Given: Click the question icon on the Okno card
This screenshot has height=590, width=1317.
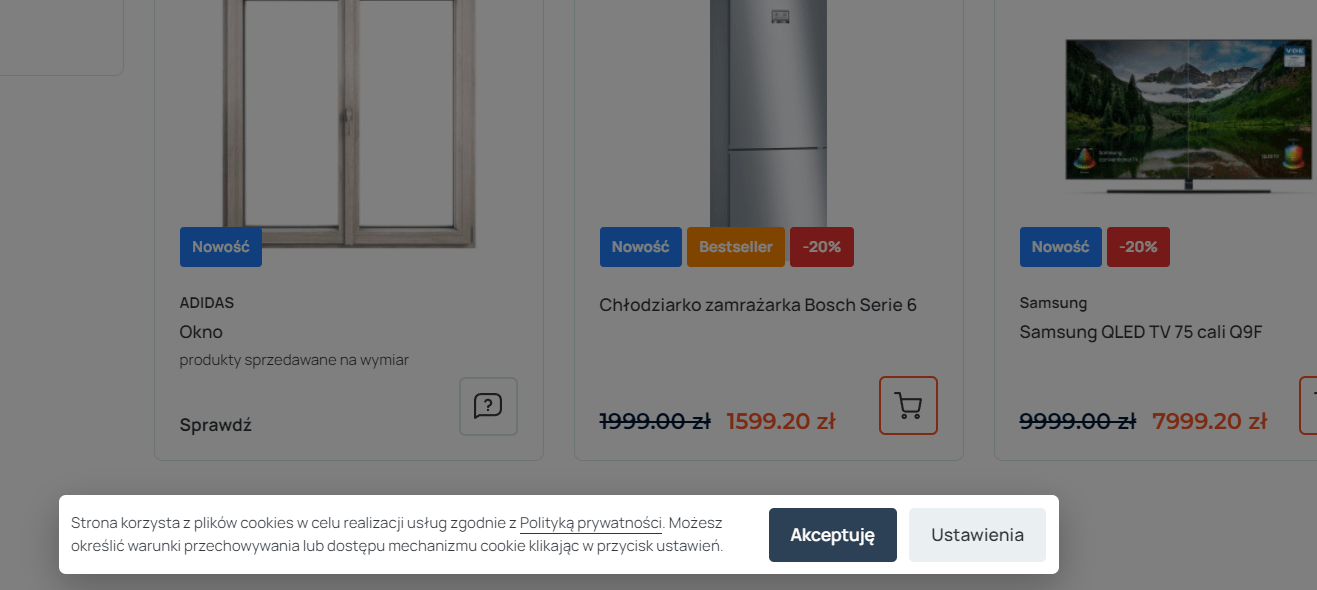Looking at the screenshot, I should (488, 406).
